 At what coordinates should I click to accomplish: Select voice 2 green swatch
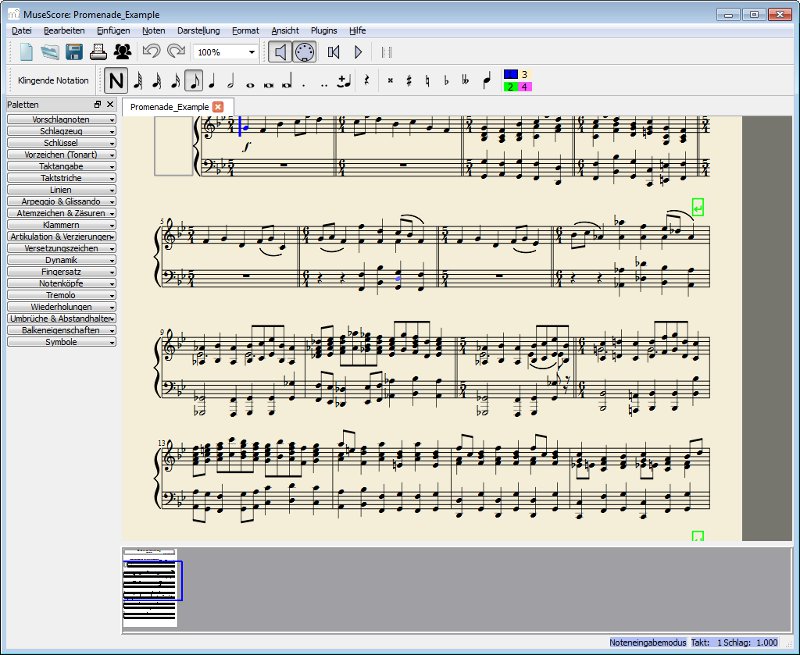coord(511,87)
